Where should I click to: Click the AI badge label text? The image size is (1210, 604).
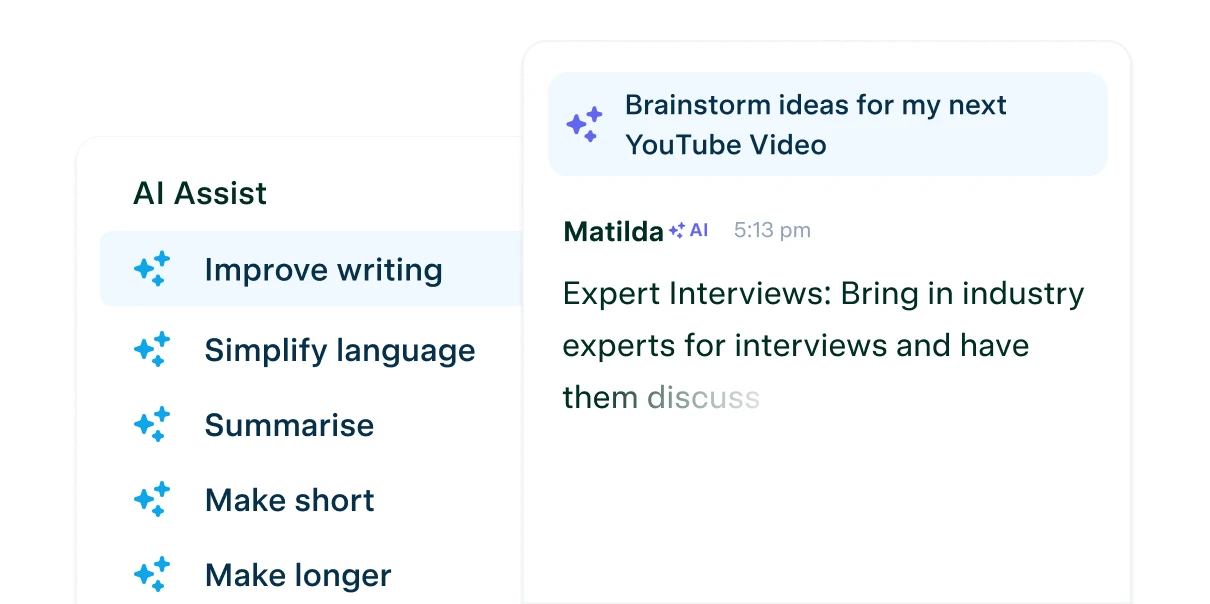pyautogui.click(x=699, y=230)
